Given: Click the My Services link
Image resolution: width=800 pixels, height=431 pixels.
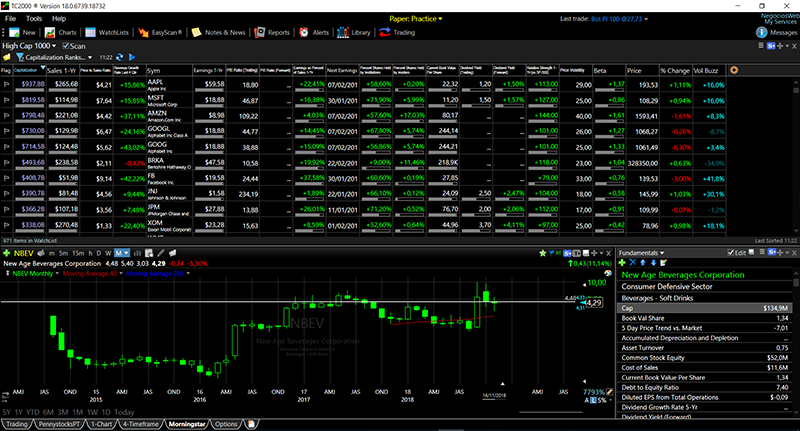Looking at the screenshot, I should tap(781, 22).
